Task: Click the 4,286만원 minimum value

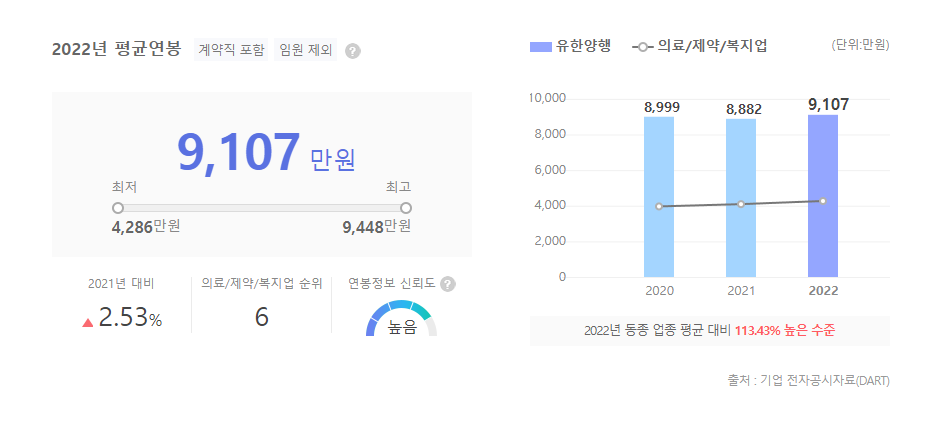Action: coord(146,227)
